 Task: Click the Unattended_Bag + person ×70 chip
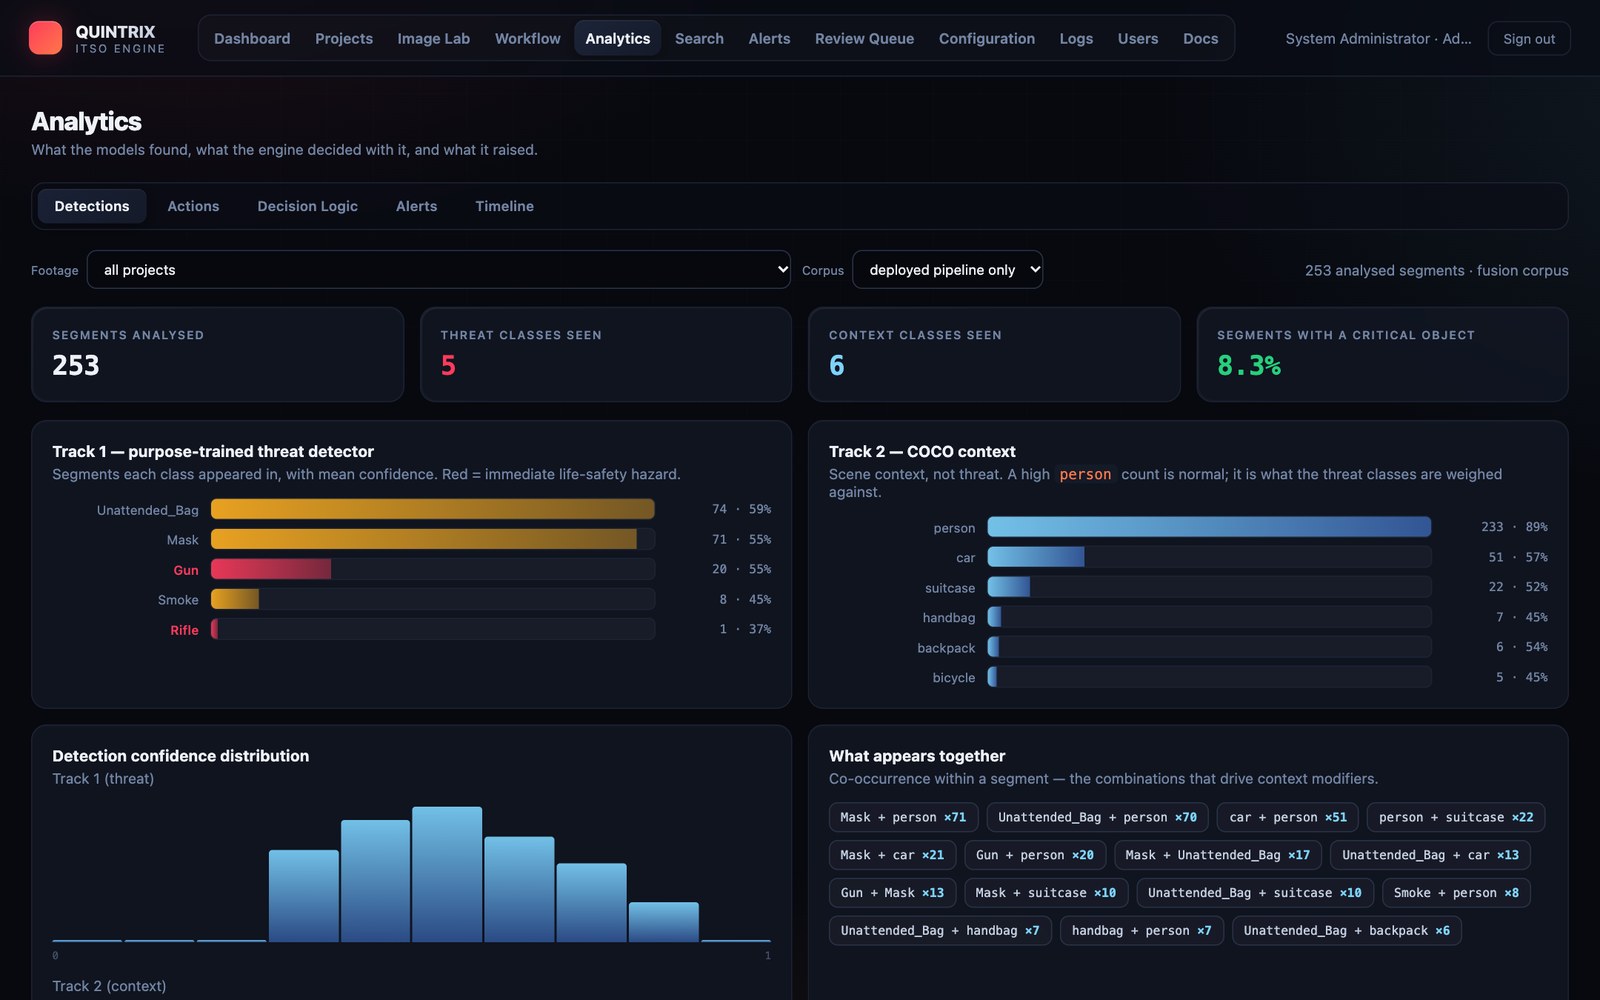(1097, 817)
